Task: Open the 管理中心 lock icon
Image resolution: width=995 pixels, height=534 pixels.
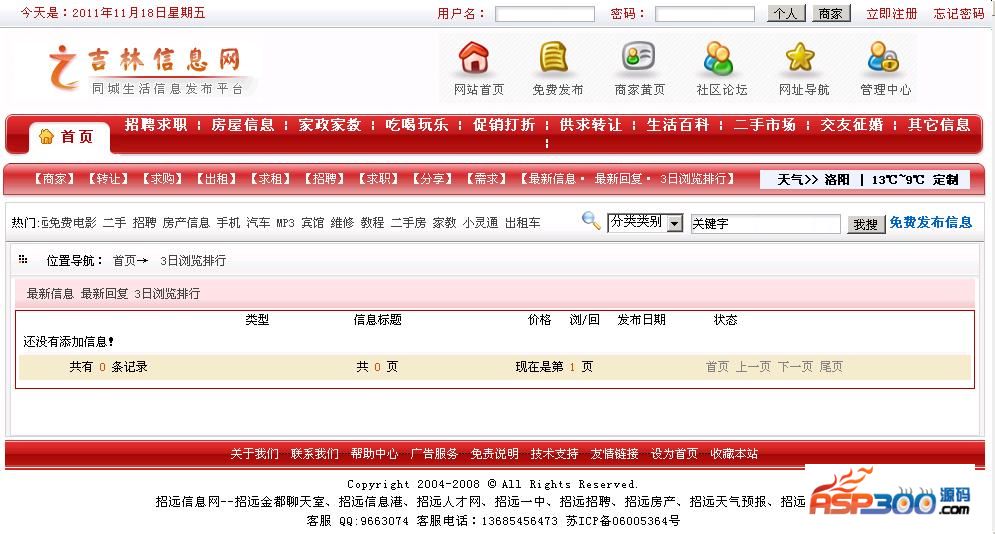Action: click(x=883, y=57)
